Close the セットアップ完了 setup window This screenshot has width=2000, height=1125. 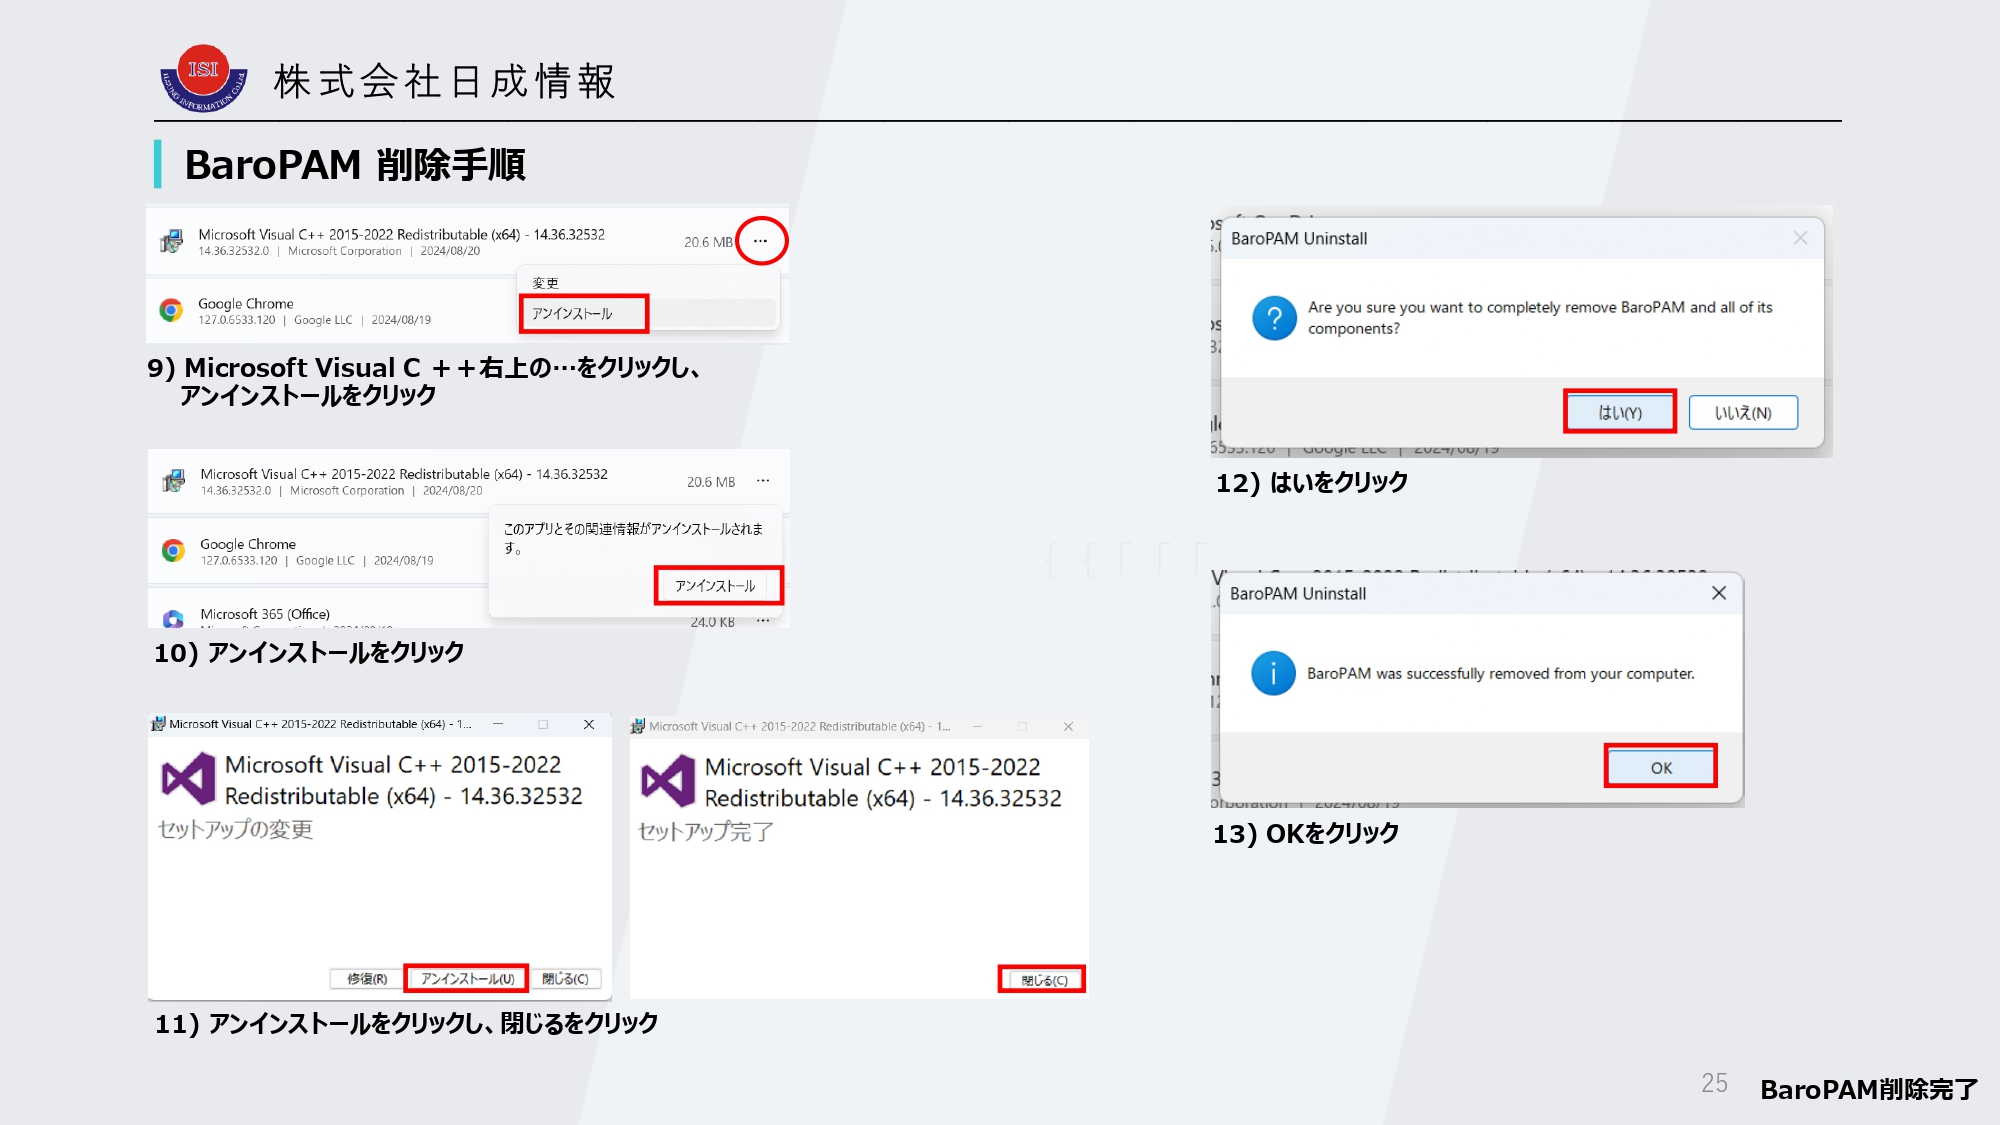tap(1068, 726)
